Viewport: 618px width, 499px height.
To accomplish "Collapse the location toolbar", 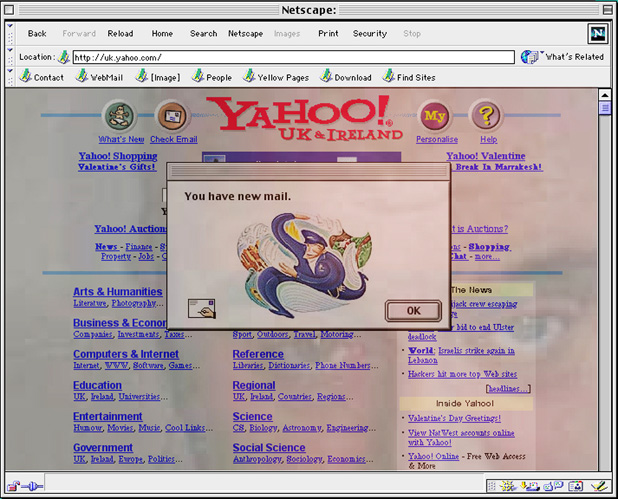I will click(x=10, y=56).
